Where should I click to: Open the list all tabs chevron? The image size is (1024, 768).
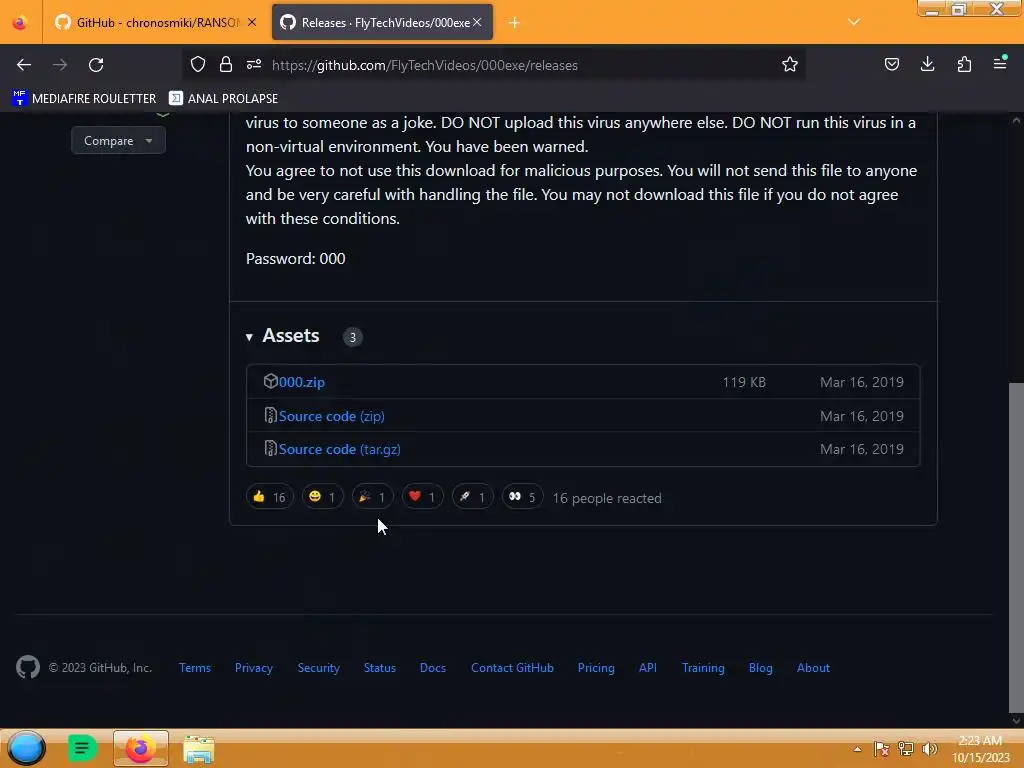point(854,22)
